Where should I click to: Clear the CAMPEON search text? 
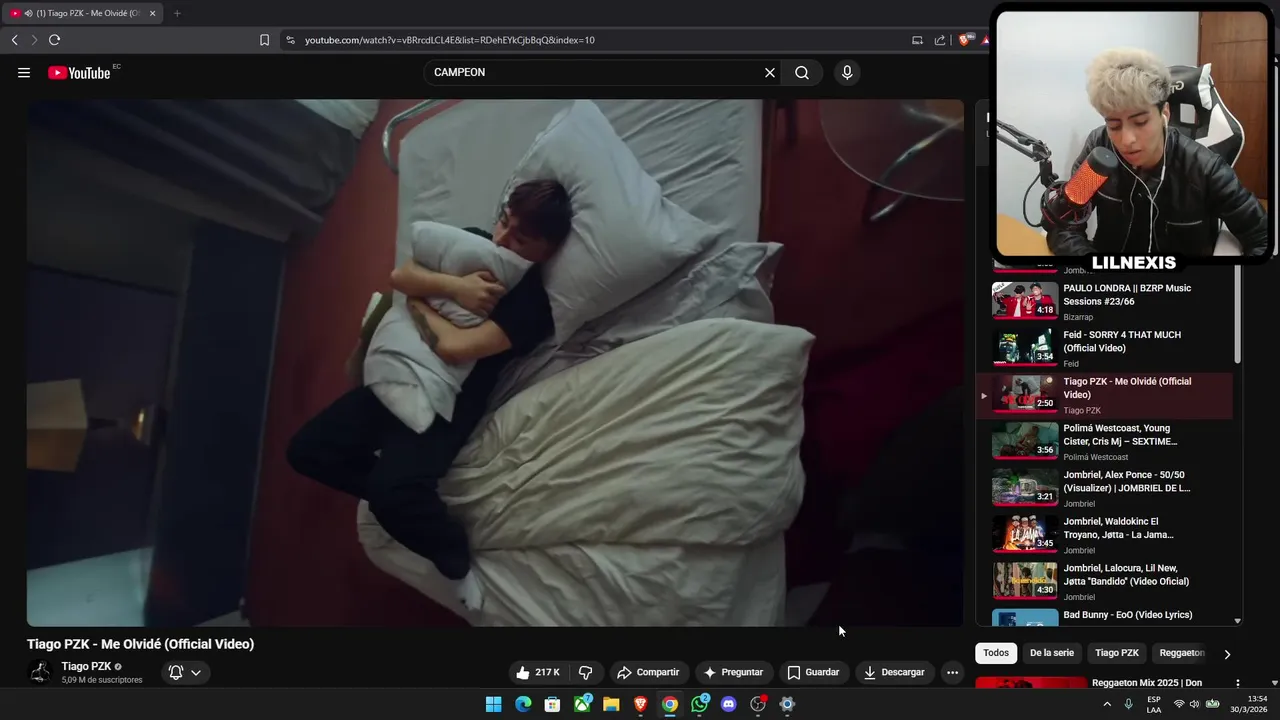[770, 72]
